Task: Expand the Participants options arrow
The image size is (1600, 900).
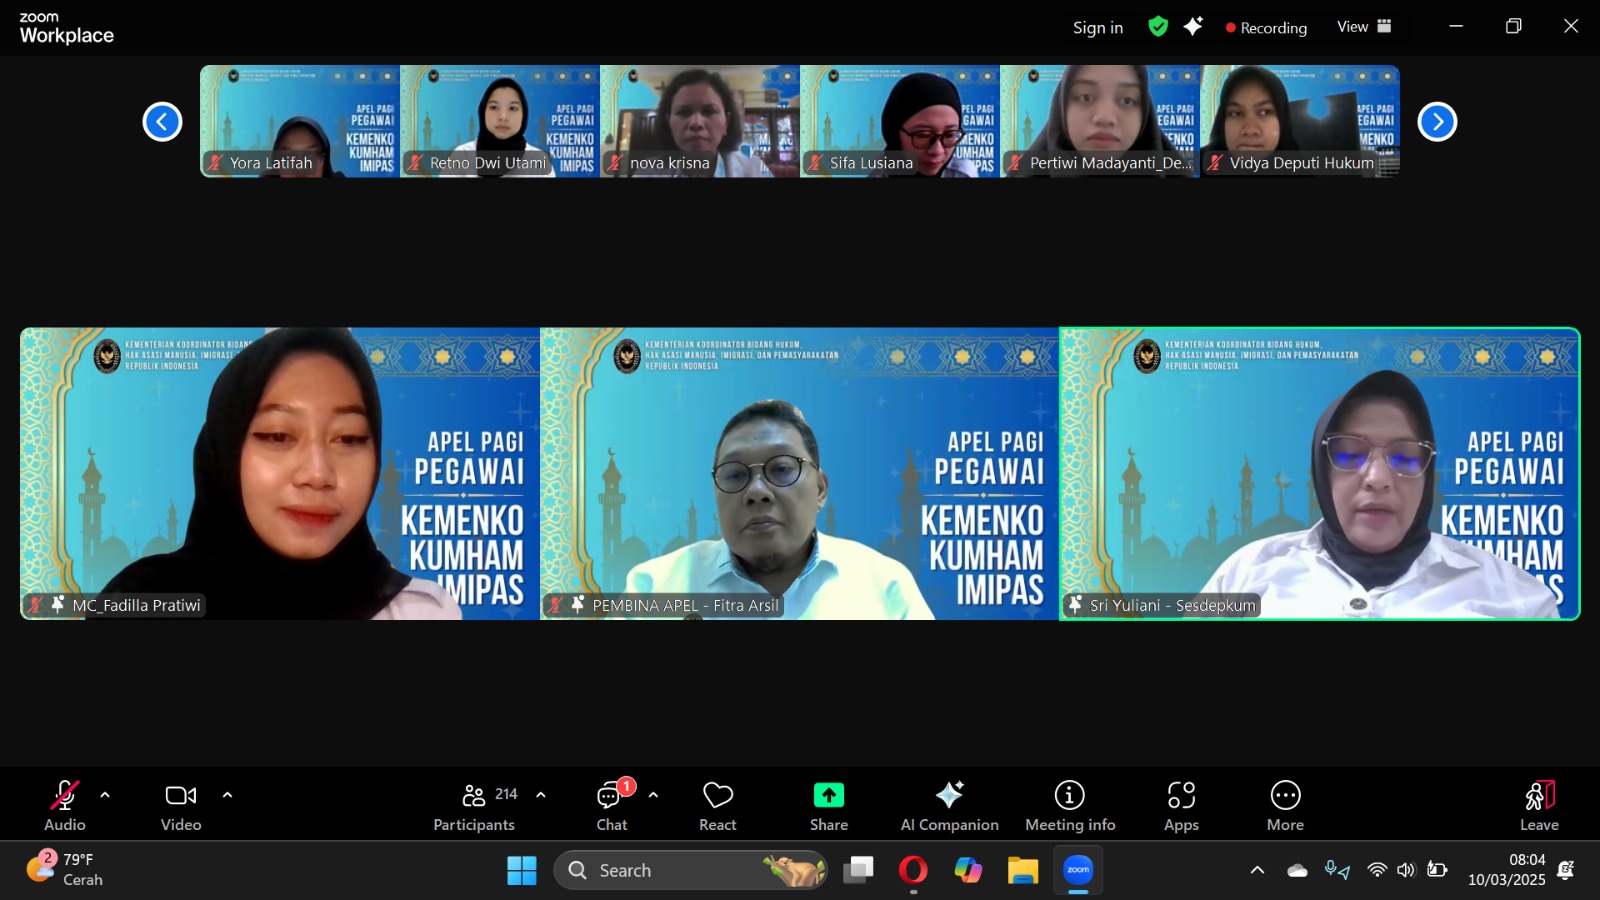Action: pos(541,795)
